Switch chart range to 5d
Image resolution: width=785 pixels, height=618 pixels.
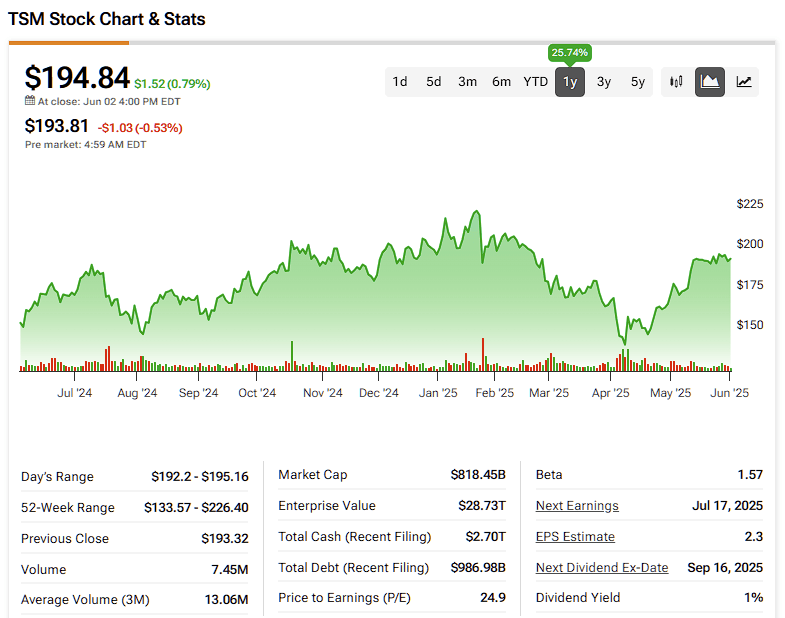[x=434, y=82]
